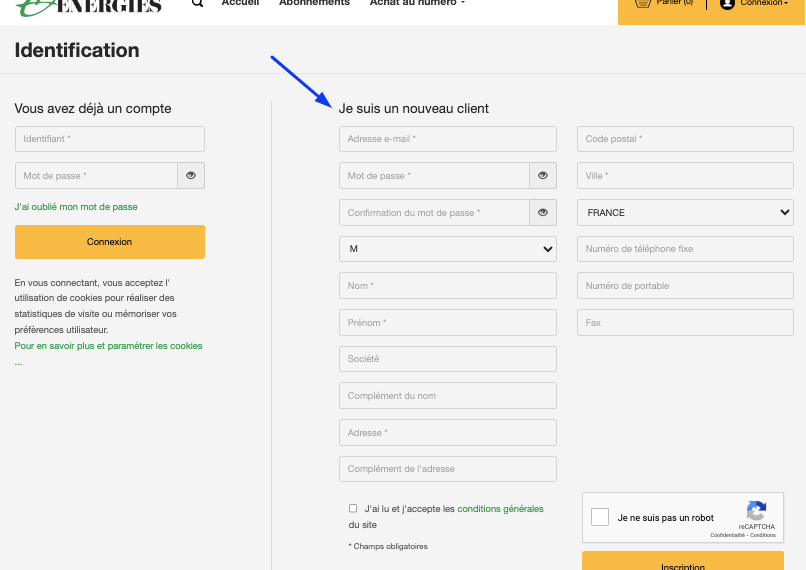
Task: Toggle visibility of new client password field
Action: pyautogui.click(x=543, y=176)
